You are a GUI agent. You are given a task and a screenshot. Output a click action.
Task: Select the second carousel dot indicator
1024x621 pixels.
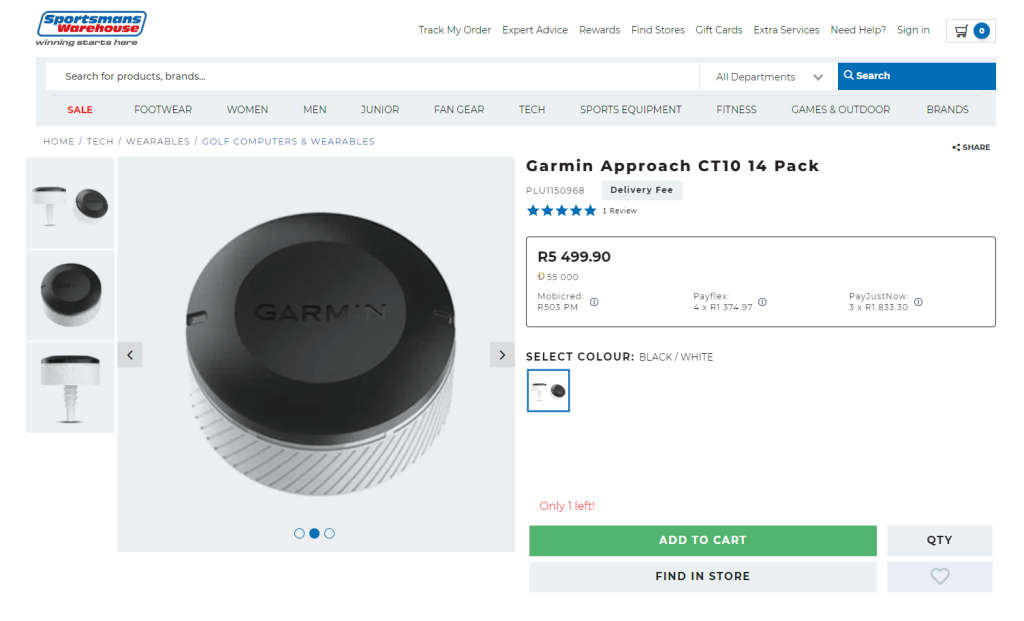315,533
